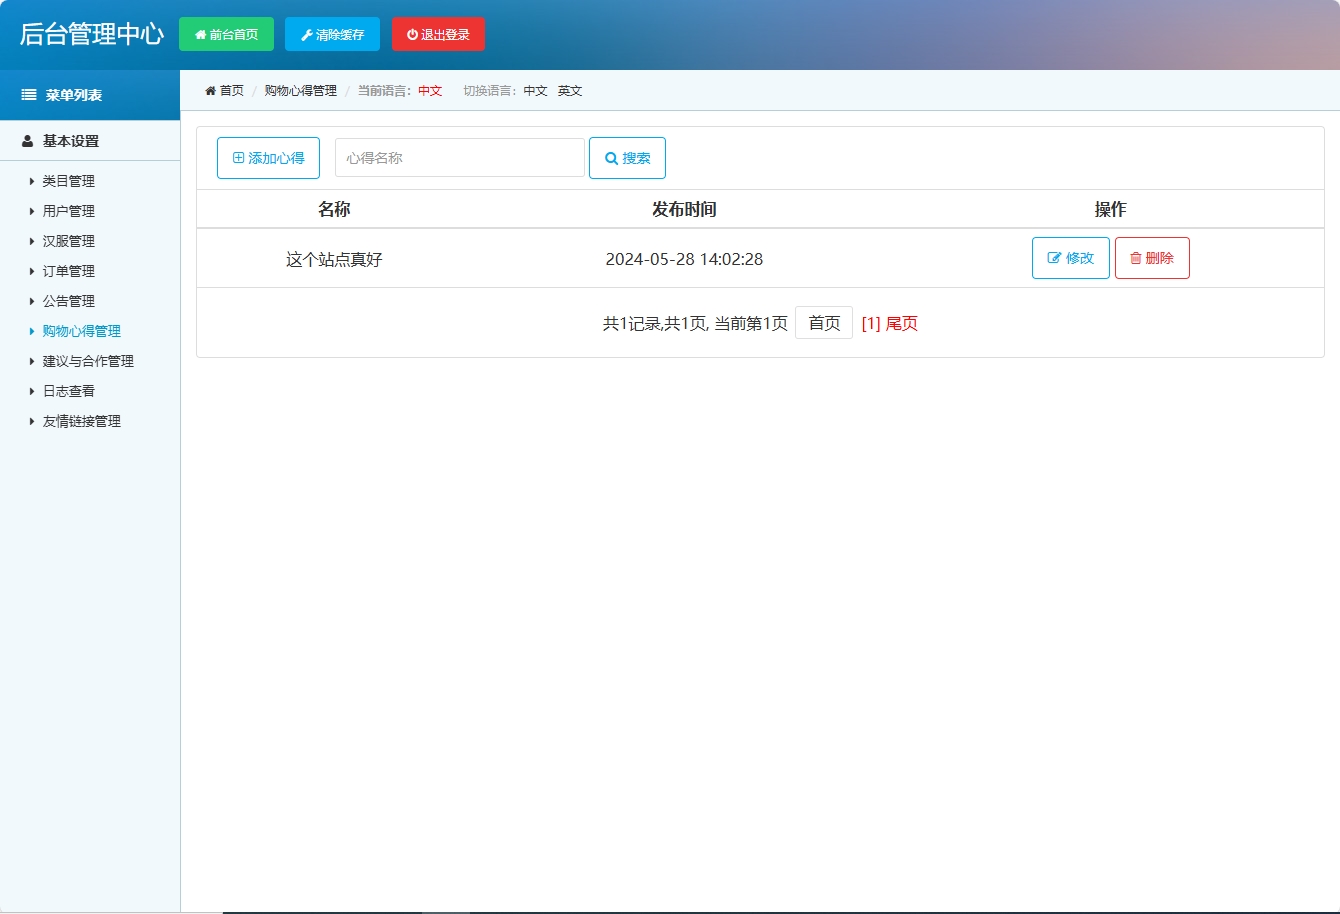The height and width of the screenshot is (914, 1340).
Task: Click the 心得名称 search input field
Action: (x=459, y=157)
